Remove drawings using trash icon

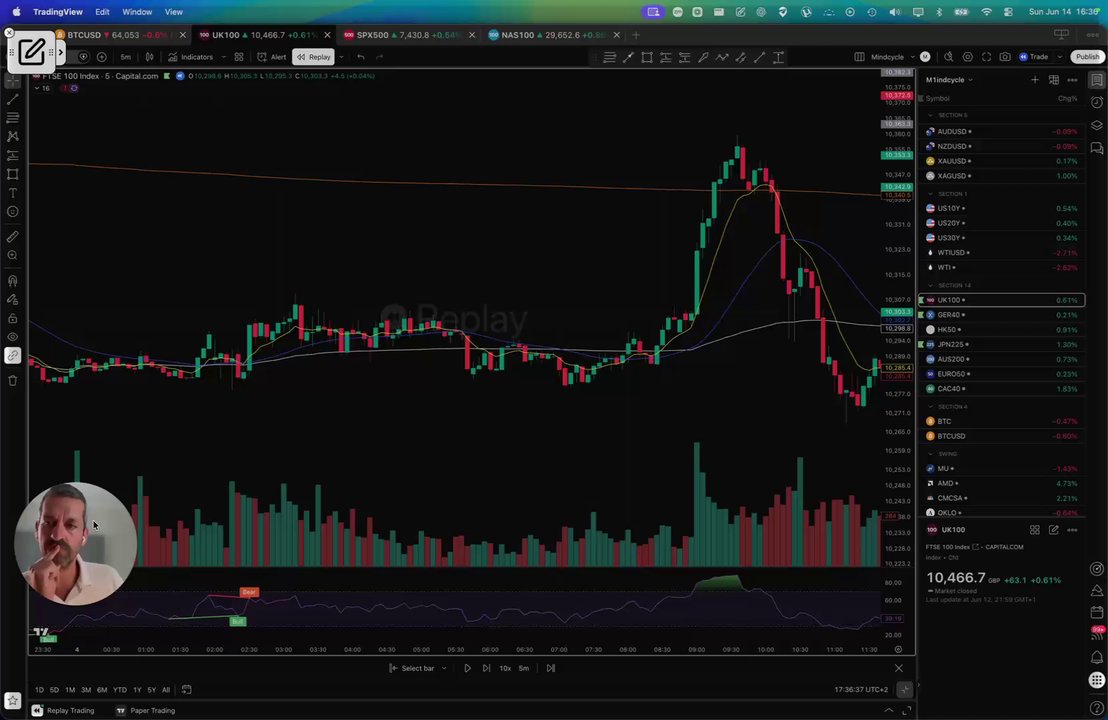pos(13,381)
